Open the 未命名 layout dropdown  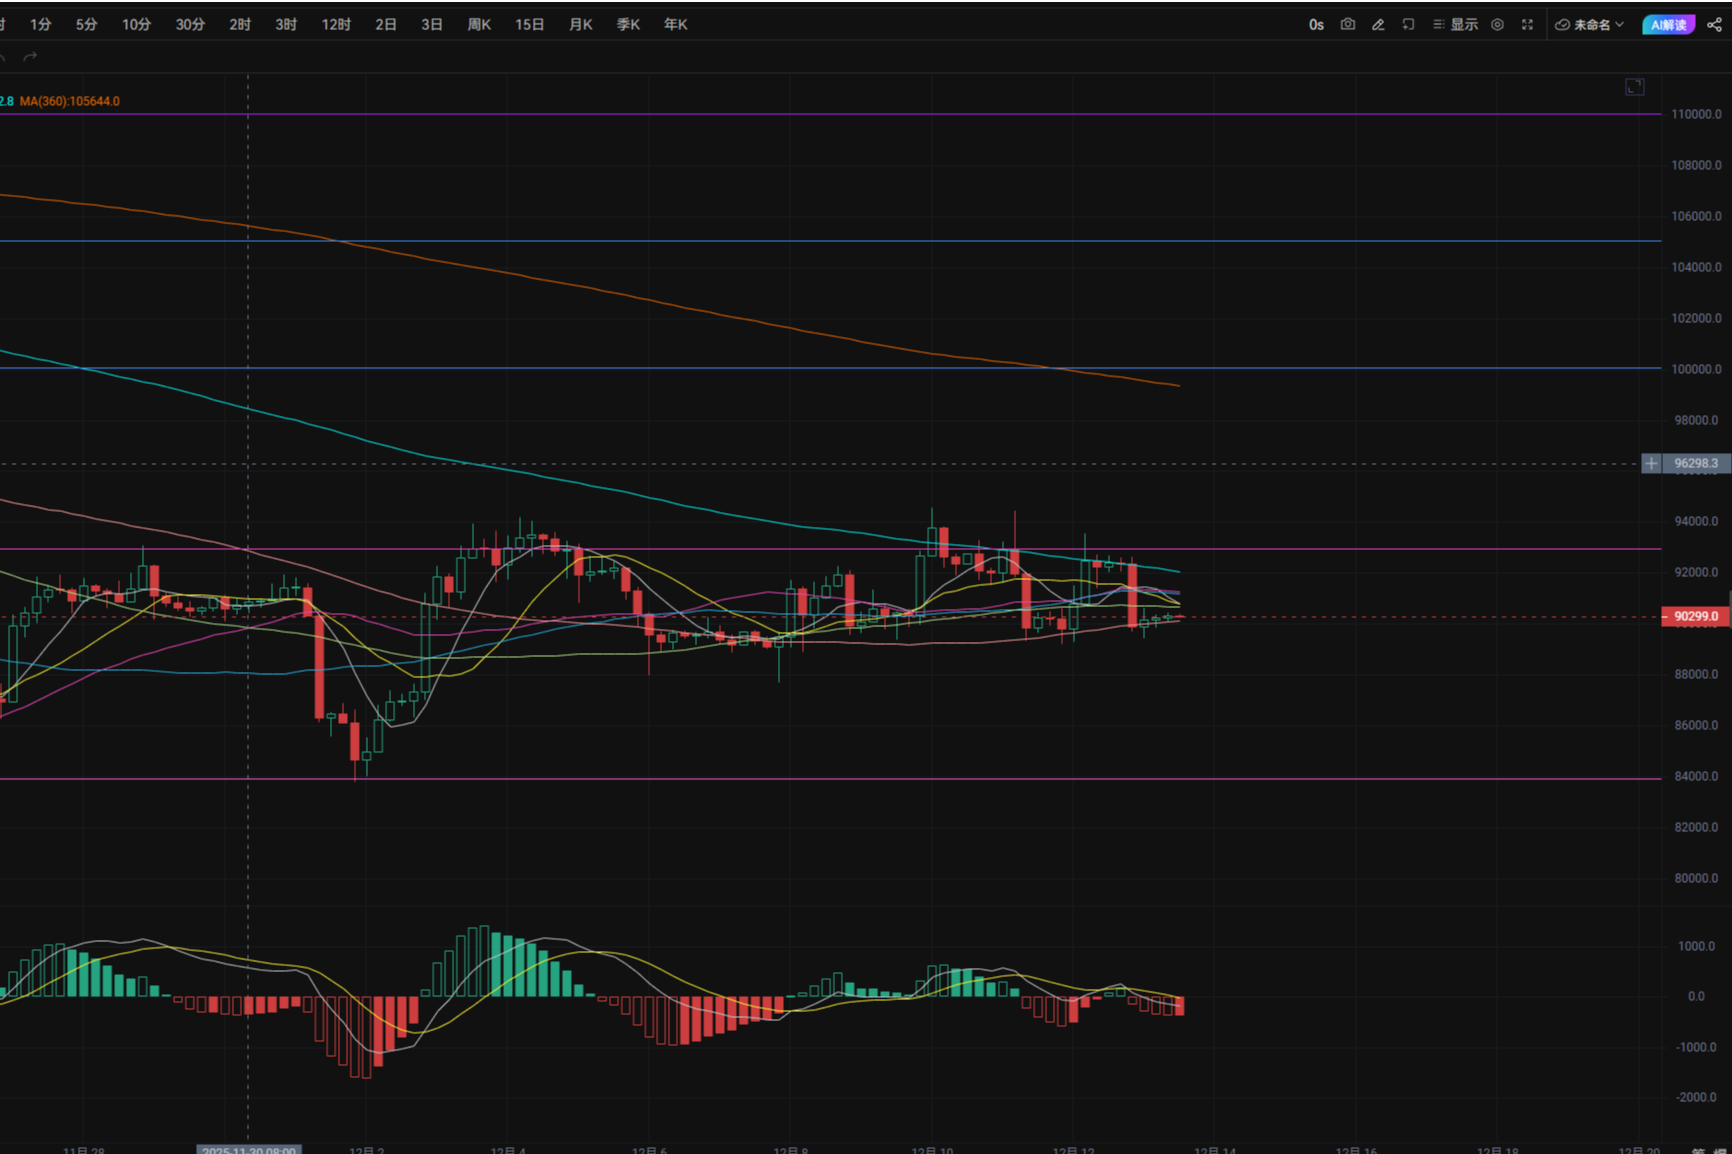click(1594, 24)
